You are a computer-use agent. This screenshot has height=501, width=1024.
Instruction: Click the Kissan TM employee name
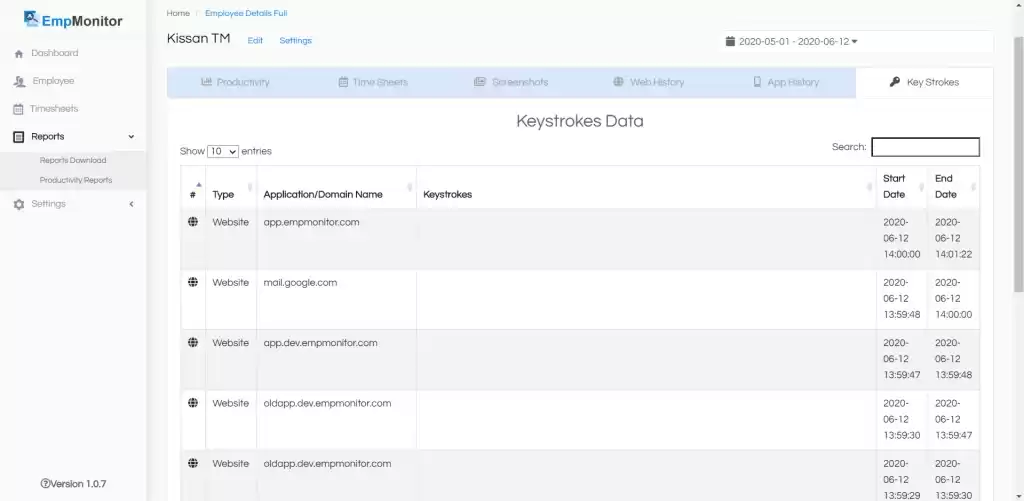199,39
